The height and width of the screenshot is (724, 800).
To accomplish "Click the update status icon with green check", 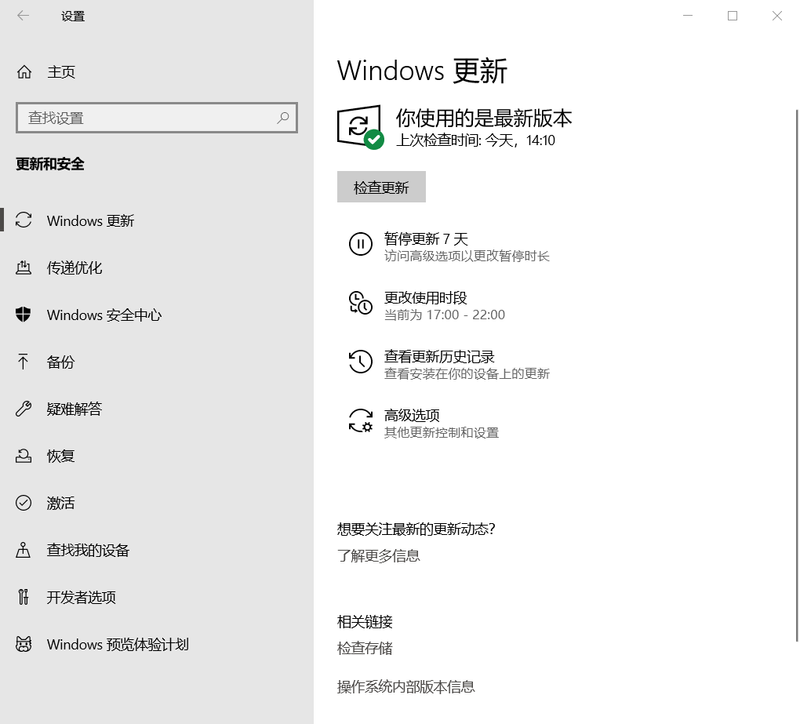I will click(360, 128).
